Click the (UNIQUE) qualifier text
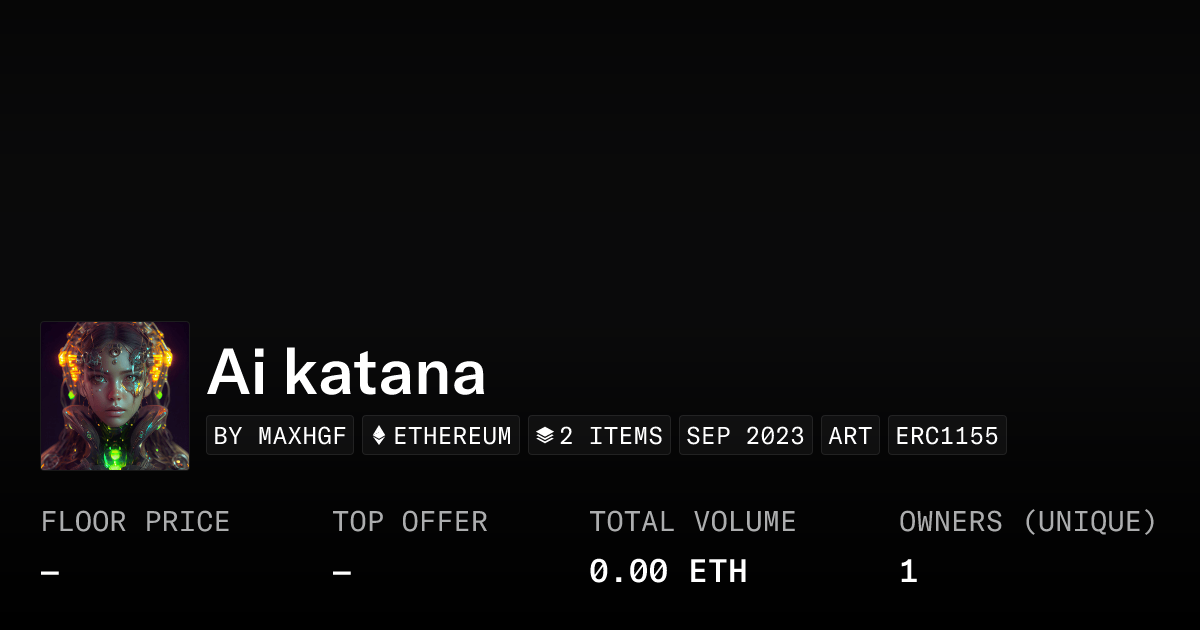1200x630 pixels. pos(1090,522)
